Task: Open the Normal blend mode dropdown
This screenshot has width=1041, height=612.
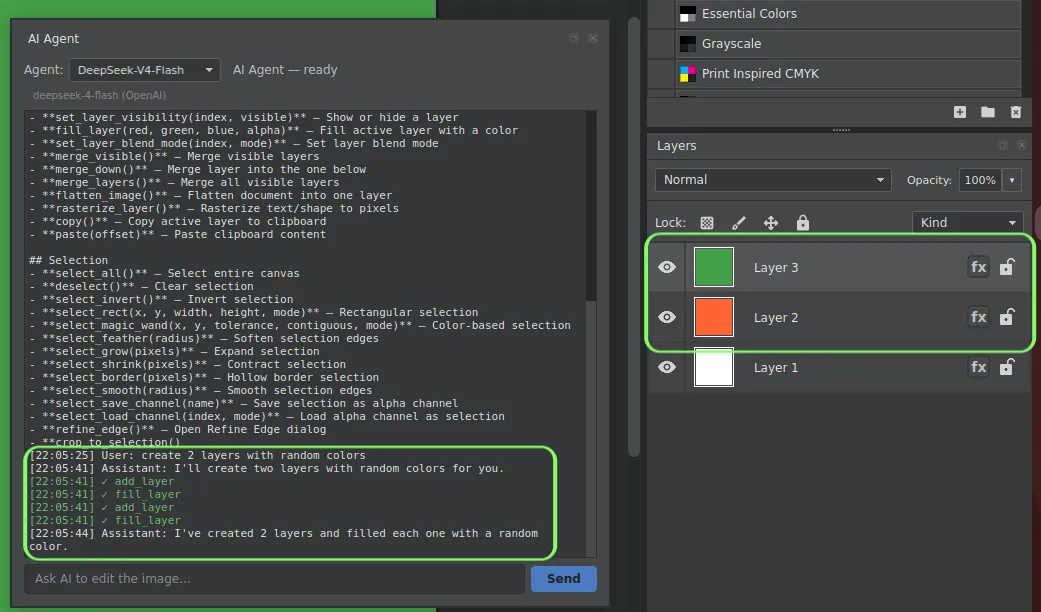Action: (x=773, y=180)
